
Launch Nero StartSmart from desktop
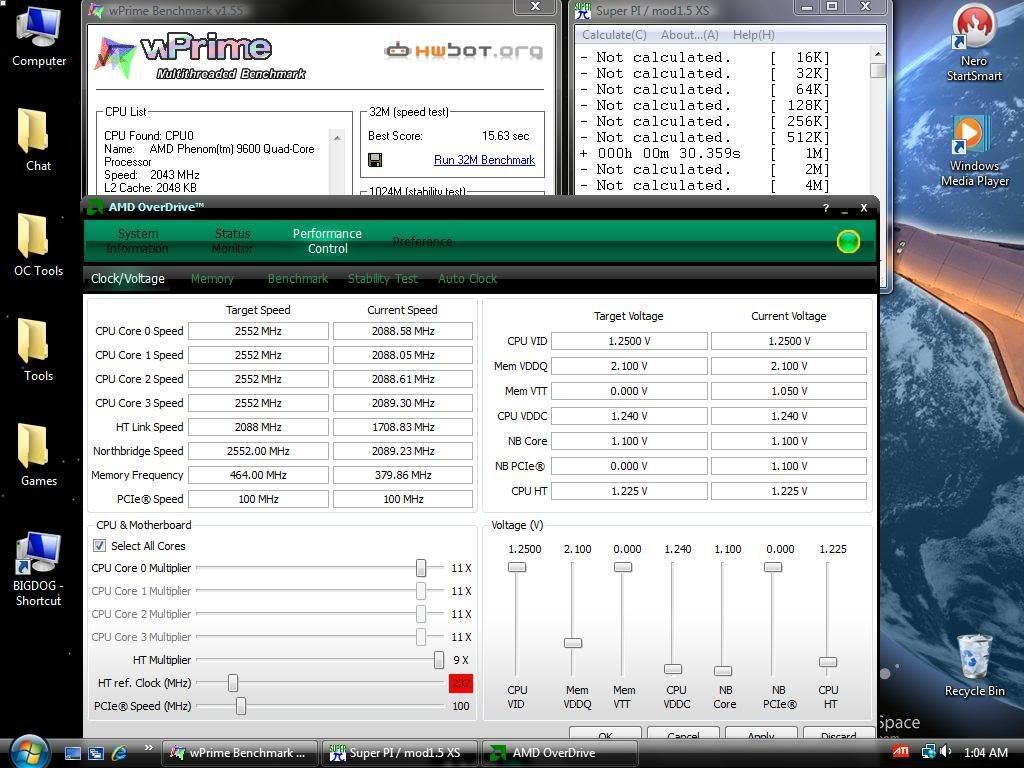974,42
